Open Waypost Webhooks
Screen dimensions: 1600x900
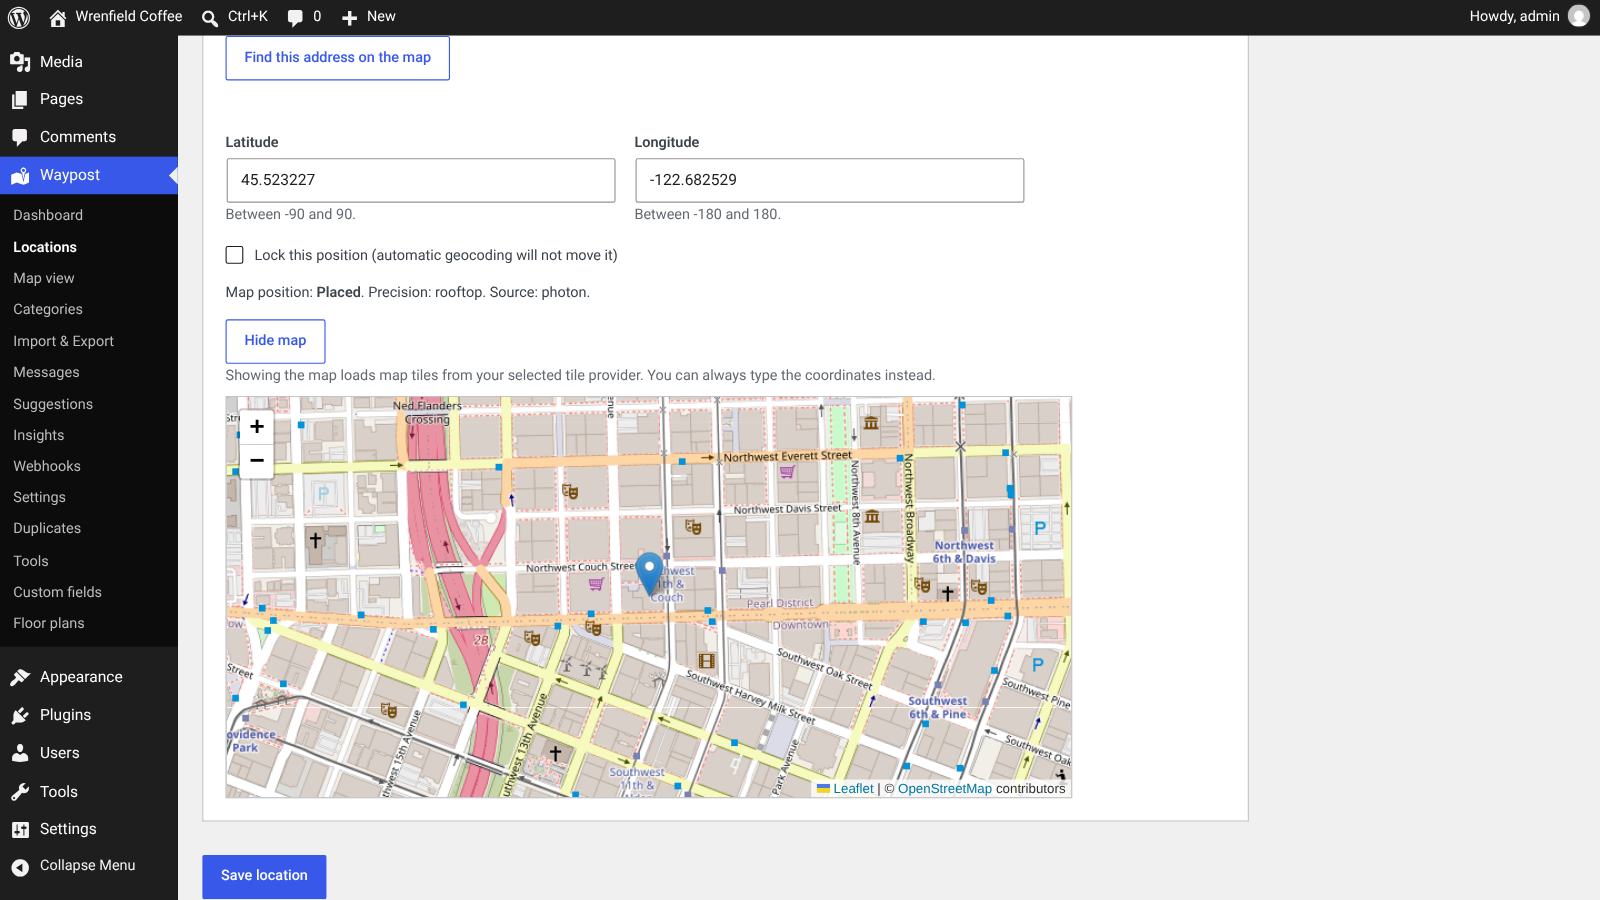[47, 466]
